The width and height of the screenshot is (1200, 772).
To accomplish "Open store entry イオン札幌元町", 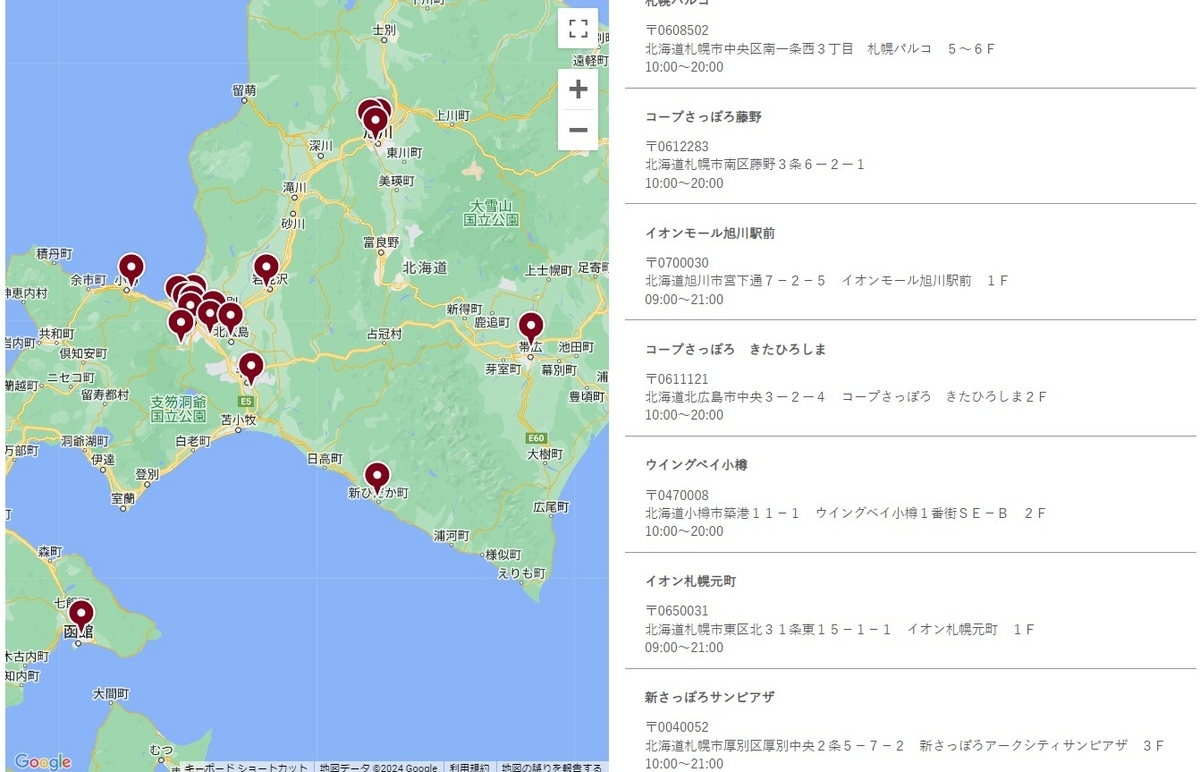I will point(690,581).
